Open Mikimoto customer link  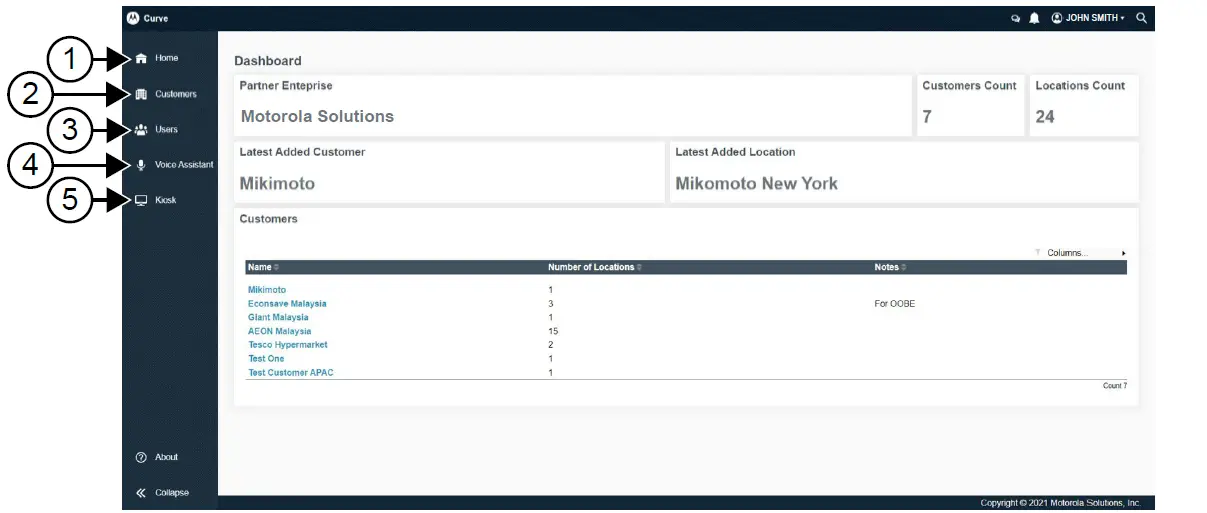(267, 290)
